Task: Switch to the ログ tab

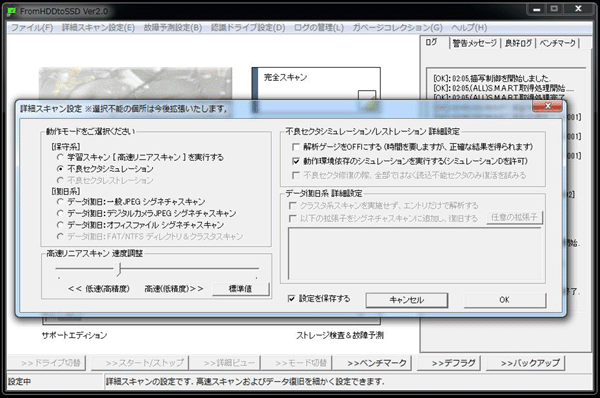Action: [432, 42]
